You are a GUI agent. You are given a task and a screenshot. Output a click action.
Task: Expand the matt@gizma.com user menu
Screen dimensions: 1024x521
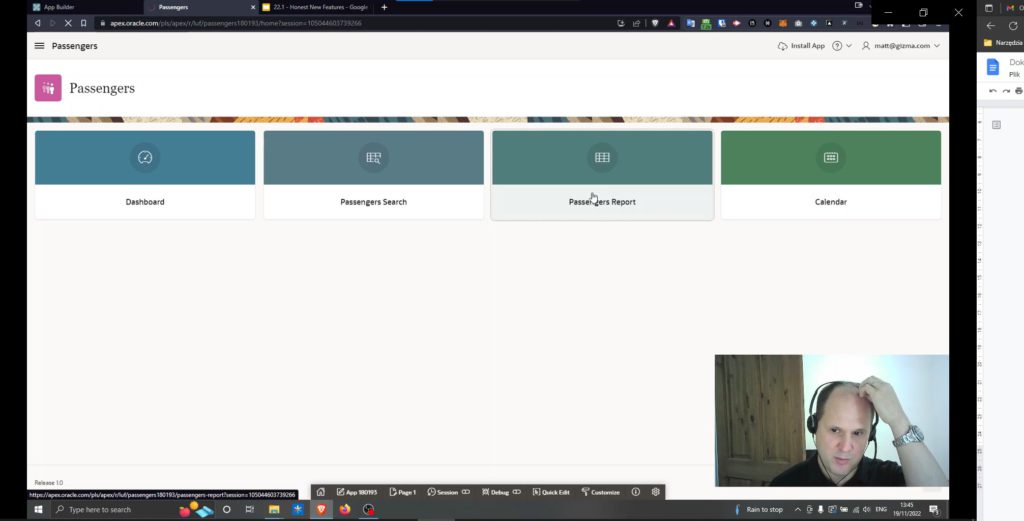click(901, 46)
